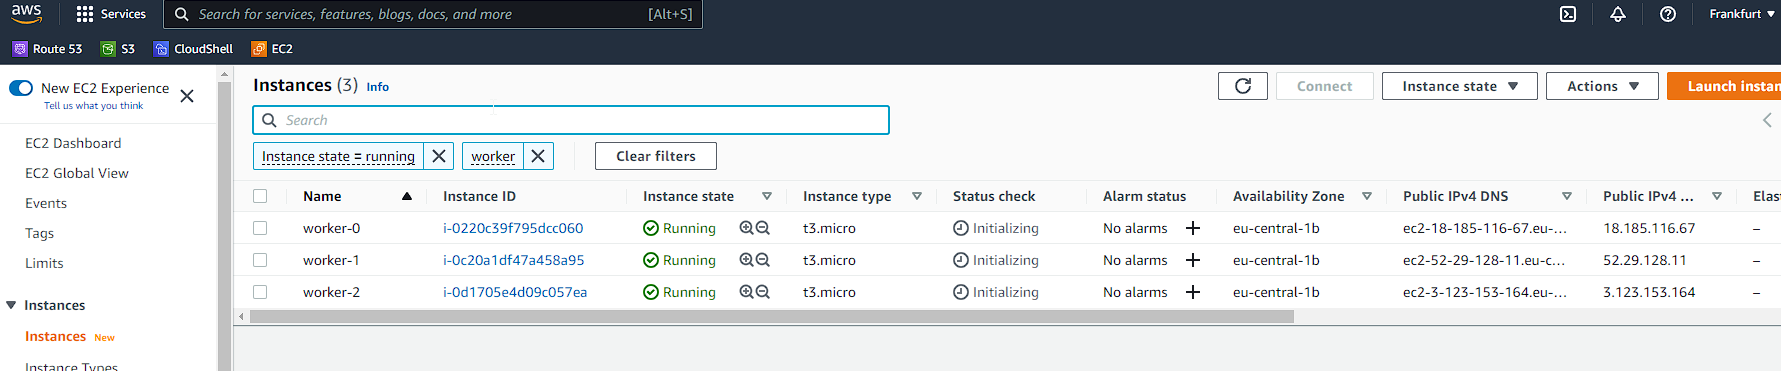
Task: Add alarm for worker-0
Action: (1193, 228)
